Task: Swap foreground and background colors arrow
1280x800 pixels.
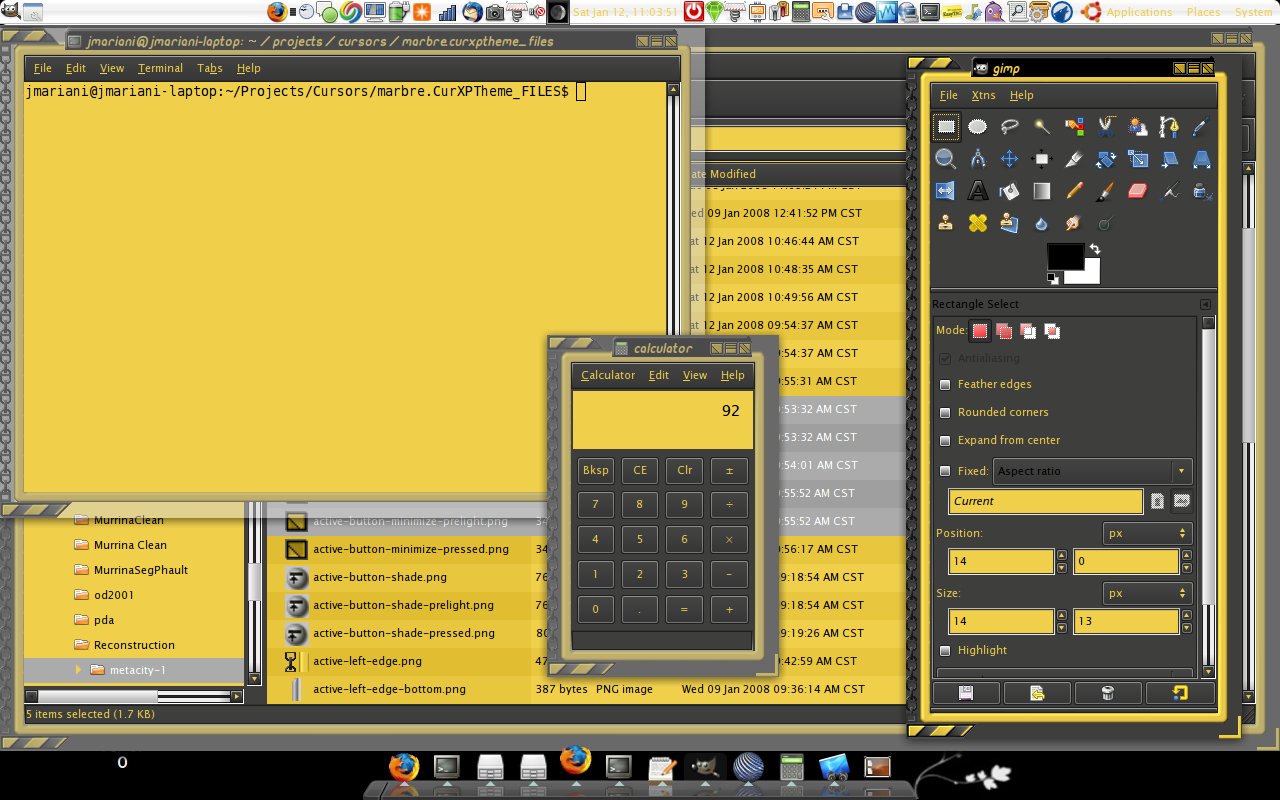Action: coord(1095,249)
